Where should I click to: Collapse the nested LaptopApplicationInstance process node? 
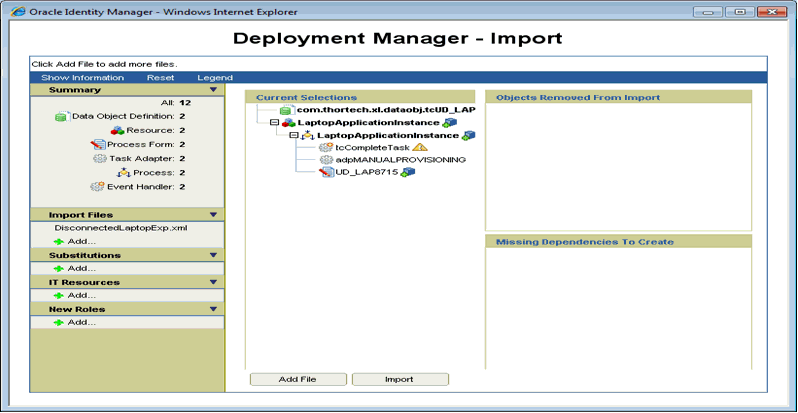tap(293, 135)
